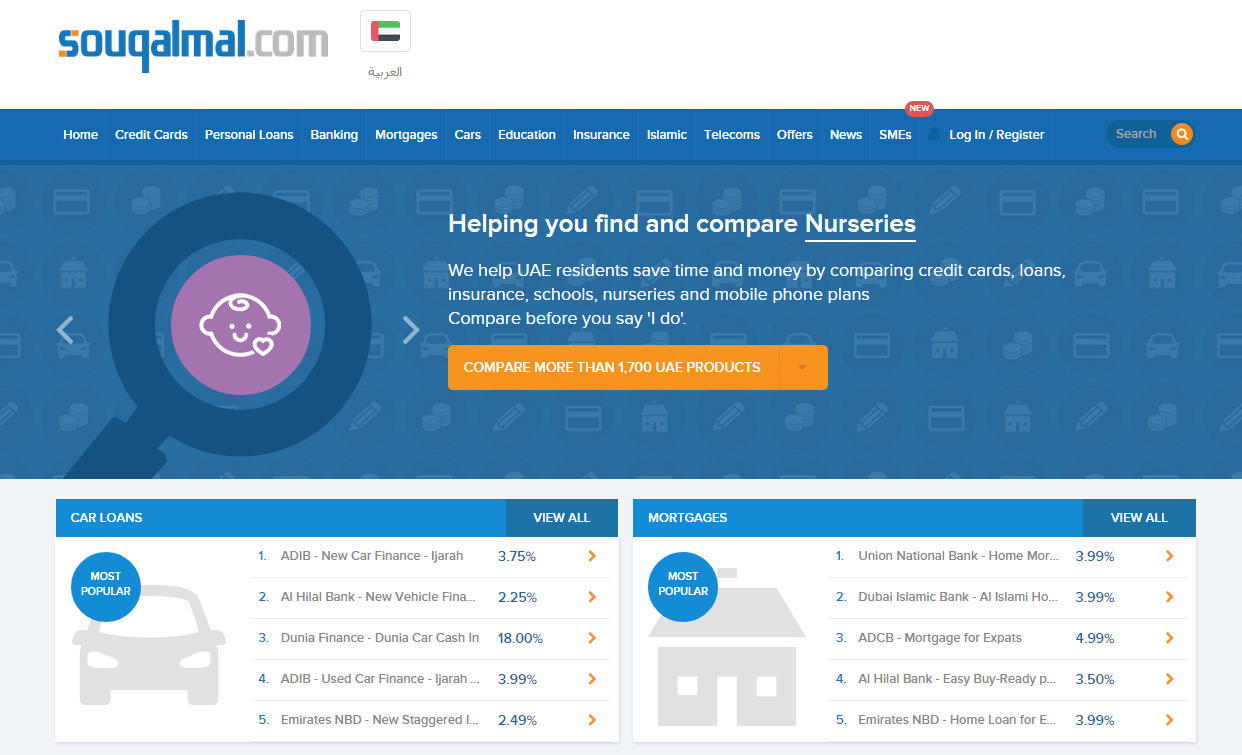Open the Islamic menu
1242x755 pixels.
(x=667, y=135)
